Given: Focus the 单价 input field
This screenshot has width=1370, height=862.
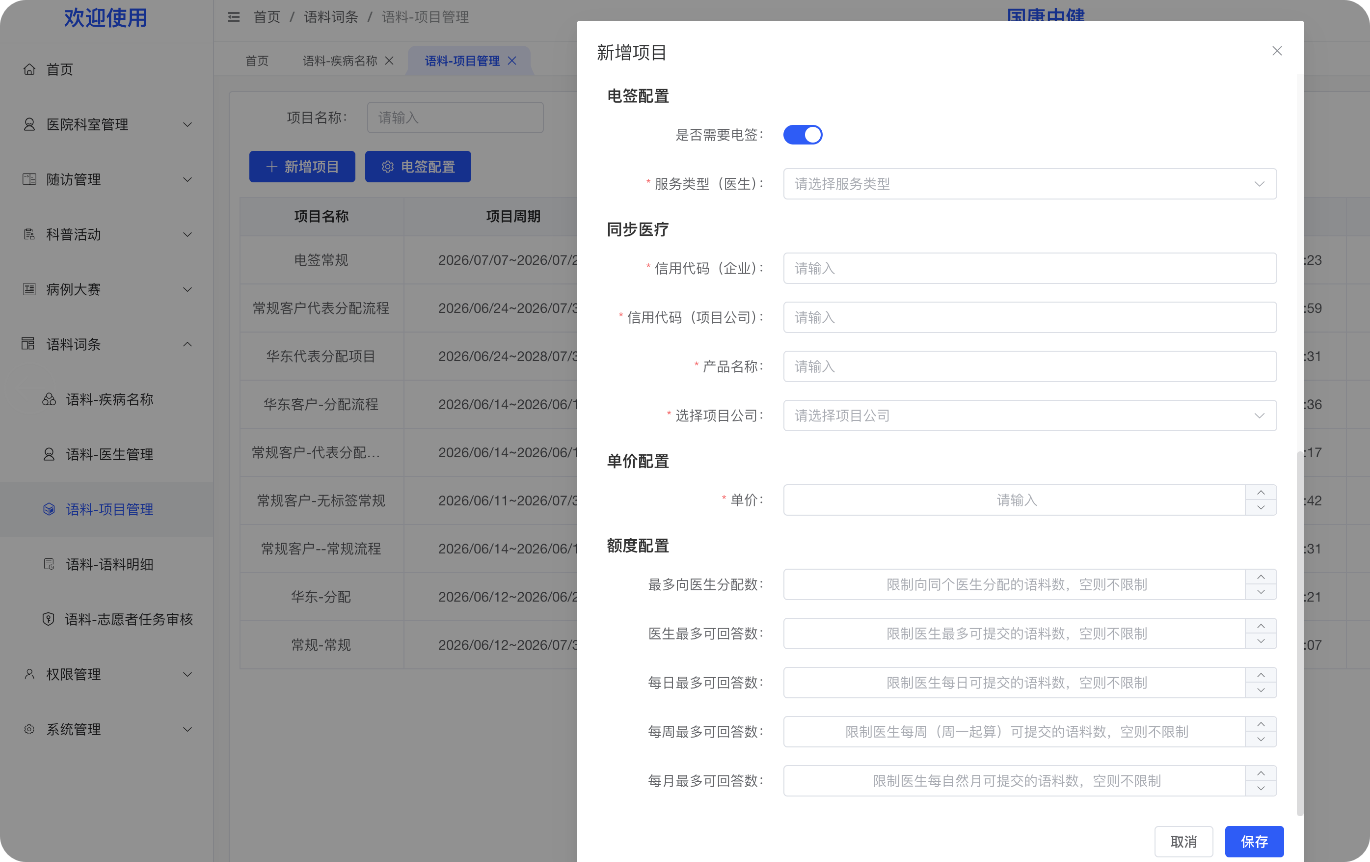Looking at the screenshot, I should (1014, 500).
